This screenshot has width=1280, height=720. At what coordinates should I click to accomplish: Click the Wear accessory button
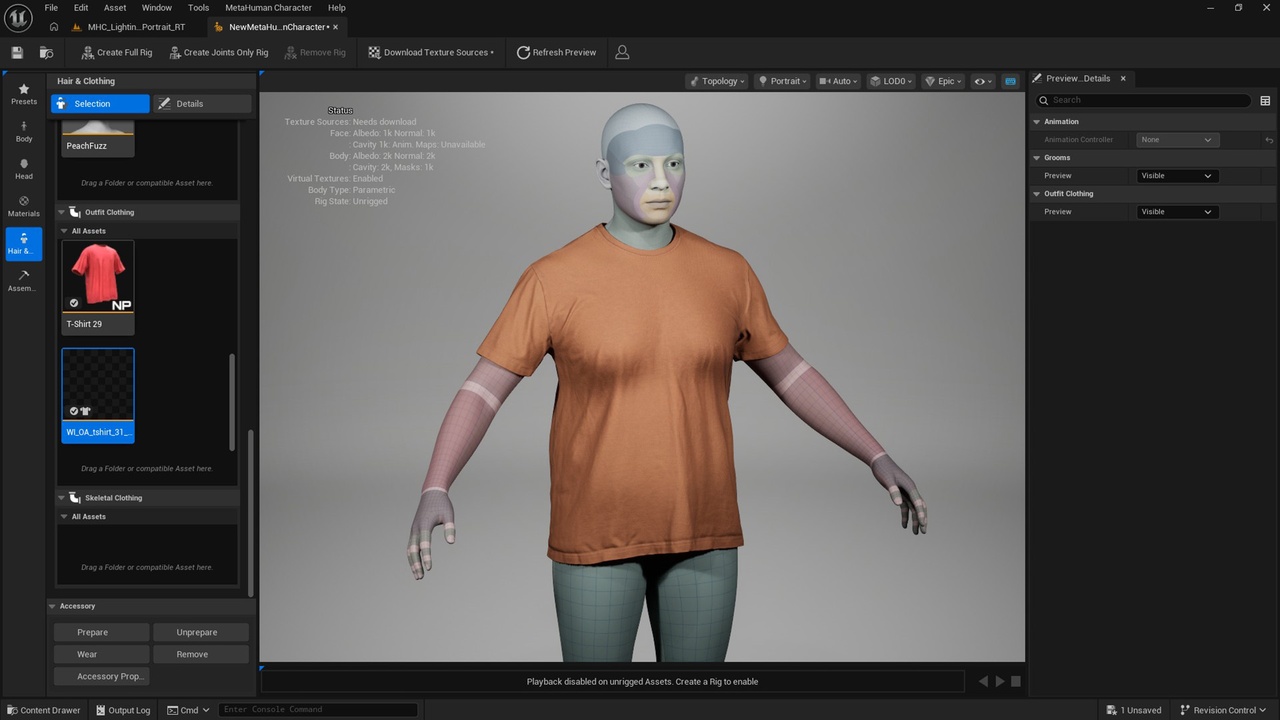(x=101, y=654)
